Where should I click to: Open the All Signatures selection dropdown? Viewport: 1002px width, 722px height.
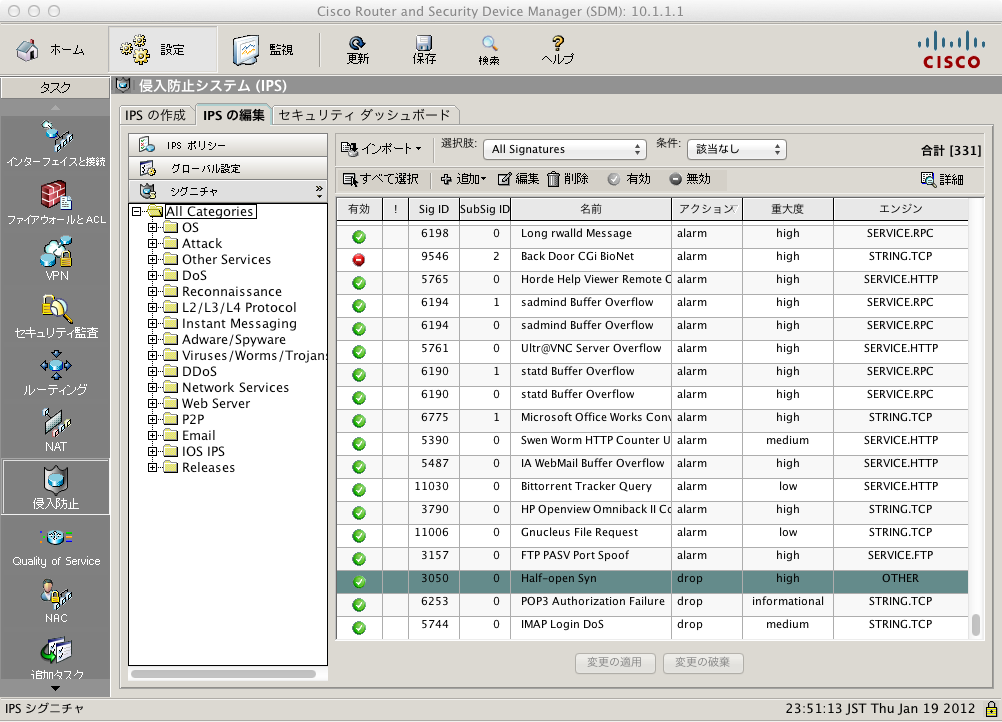point(565,149)
